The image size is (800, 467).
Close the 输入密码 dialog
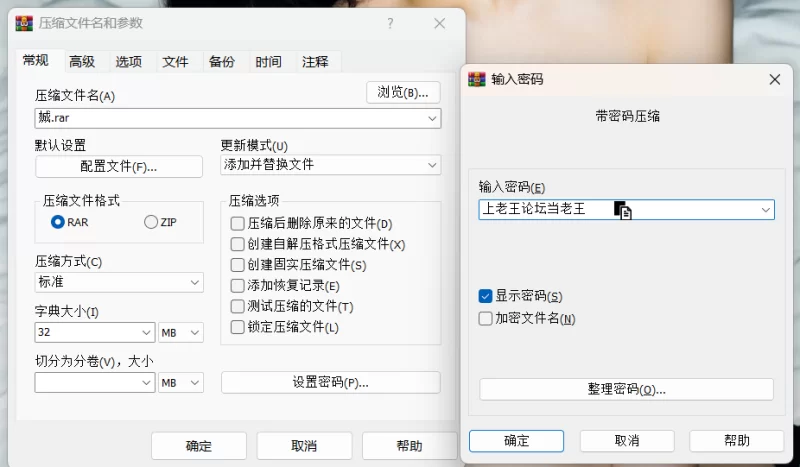(x=774, y=79)
